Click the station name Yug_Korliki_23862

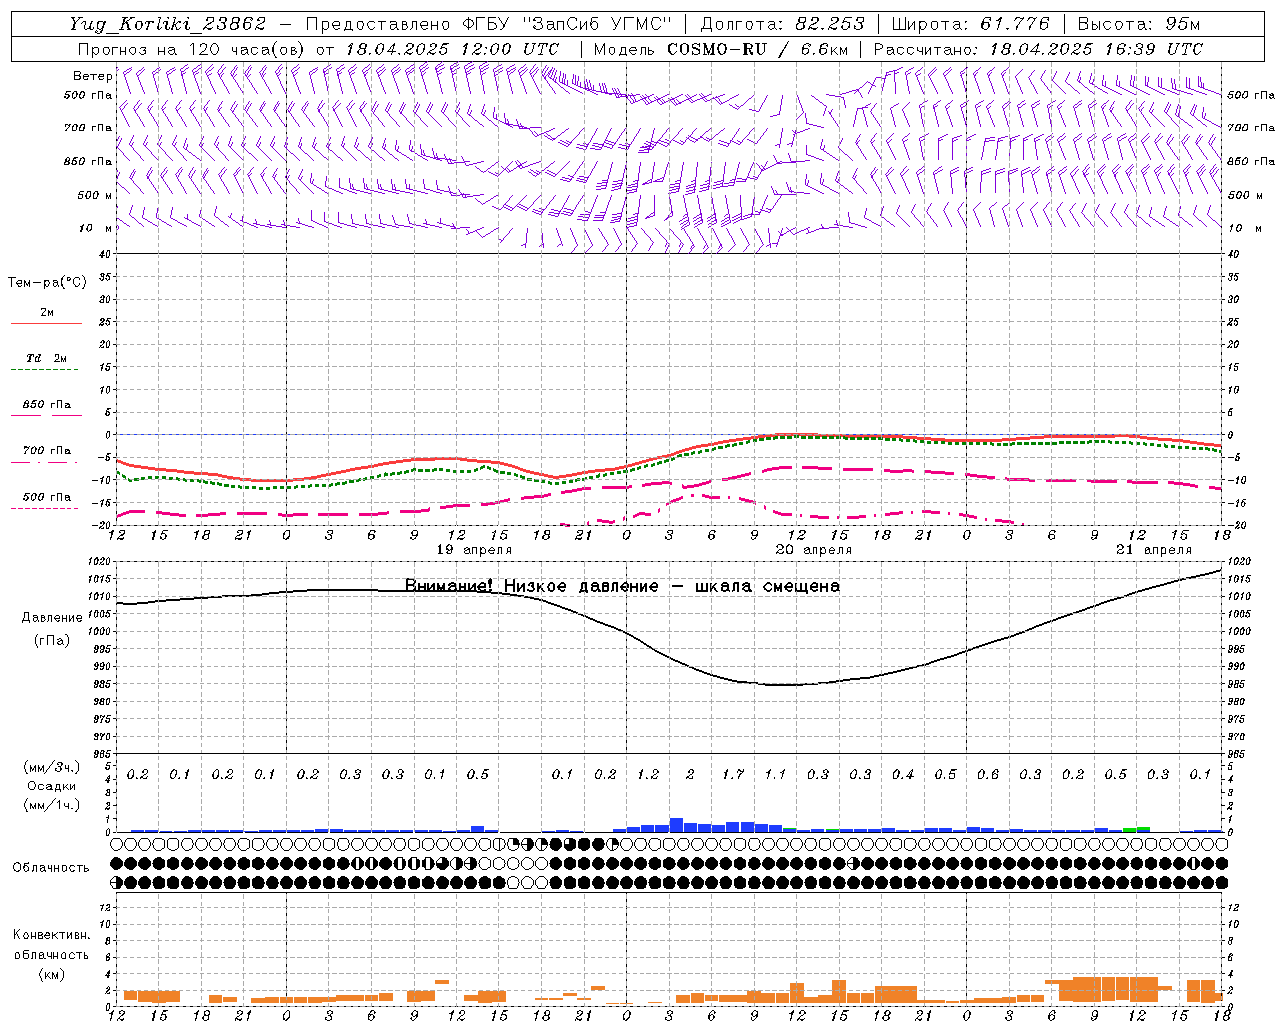click(168, 24)
